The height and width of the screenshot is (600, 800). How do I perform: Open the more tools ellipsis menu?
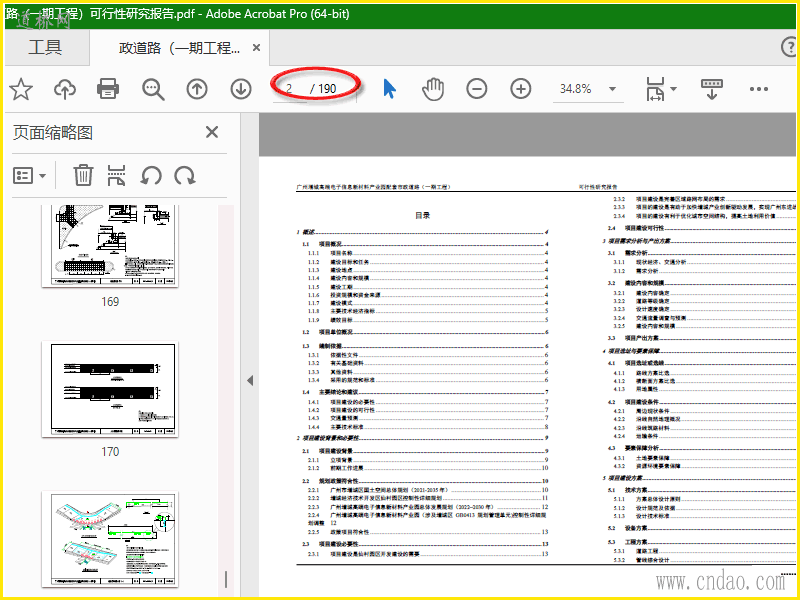click(759, 89)
